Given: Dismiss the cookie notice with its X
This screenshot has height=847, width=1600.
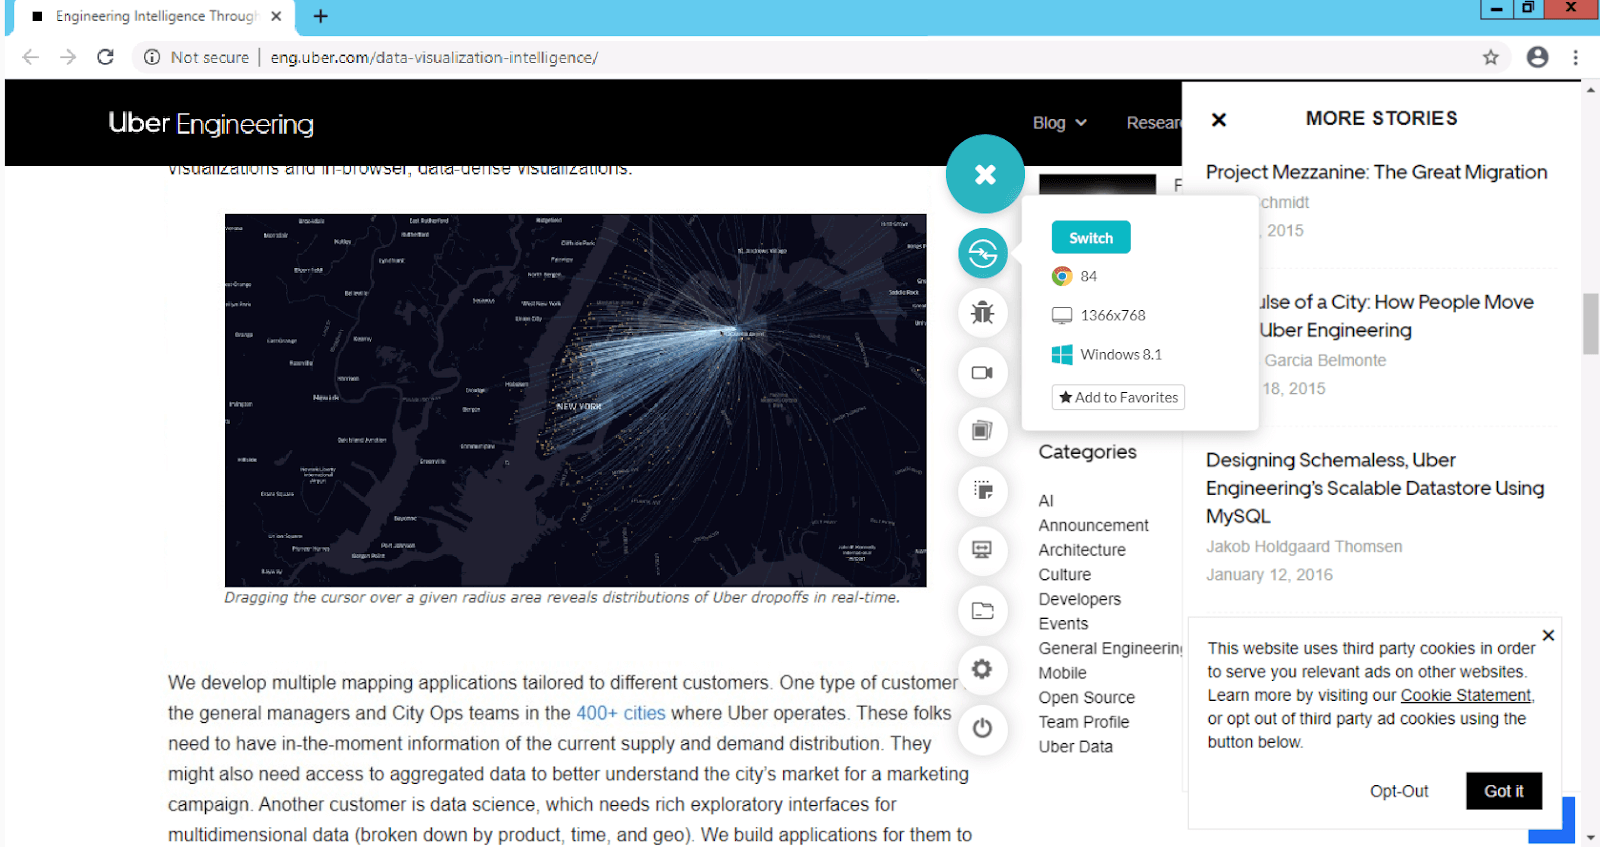Looking at the screenshot, I should 1548,635.
